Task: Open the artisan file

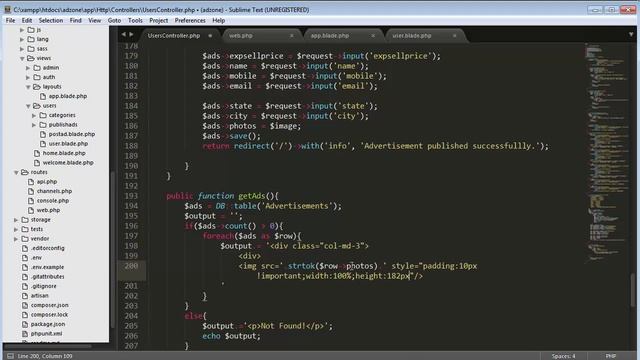Action: click(x=40, y=296)
